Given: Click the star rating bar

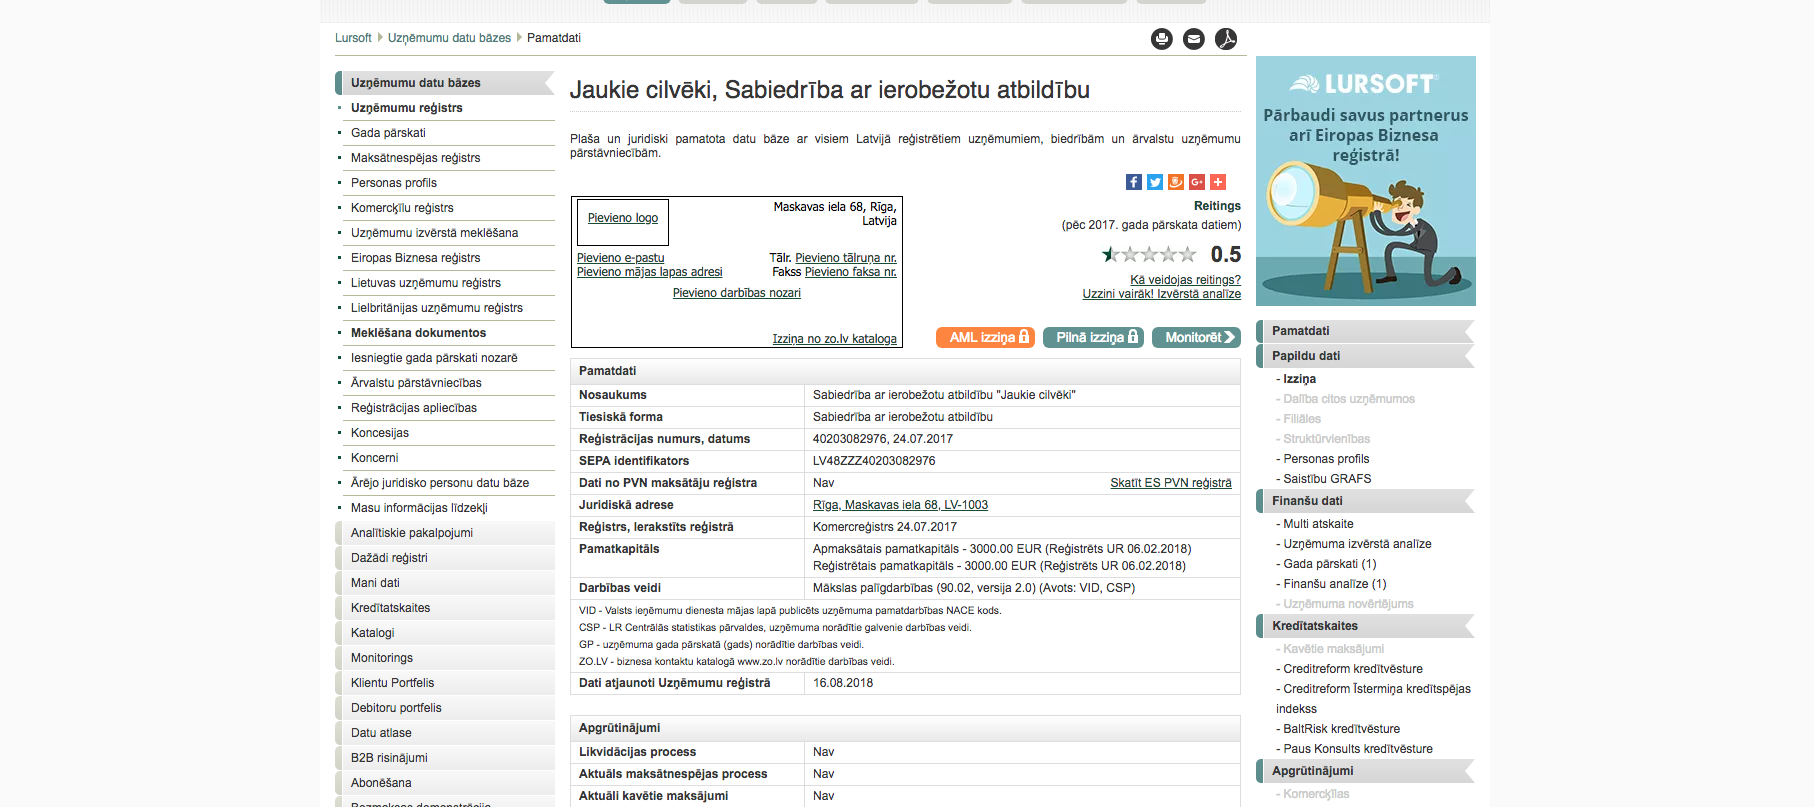Looking at the screenshot, I should pyautogui.click(x=1149, y=254).
